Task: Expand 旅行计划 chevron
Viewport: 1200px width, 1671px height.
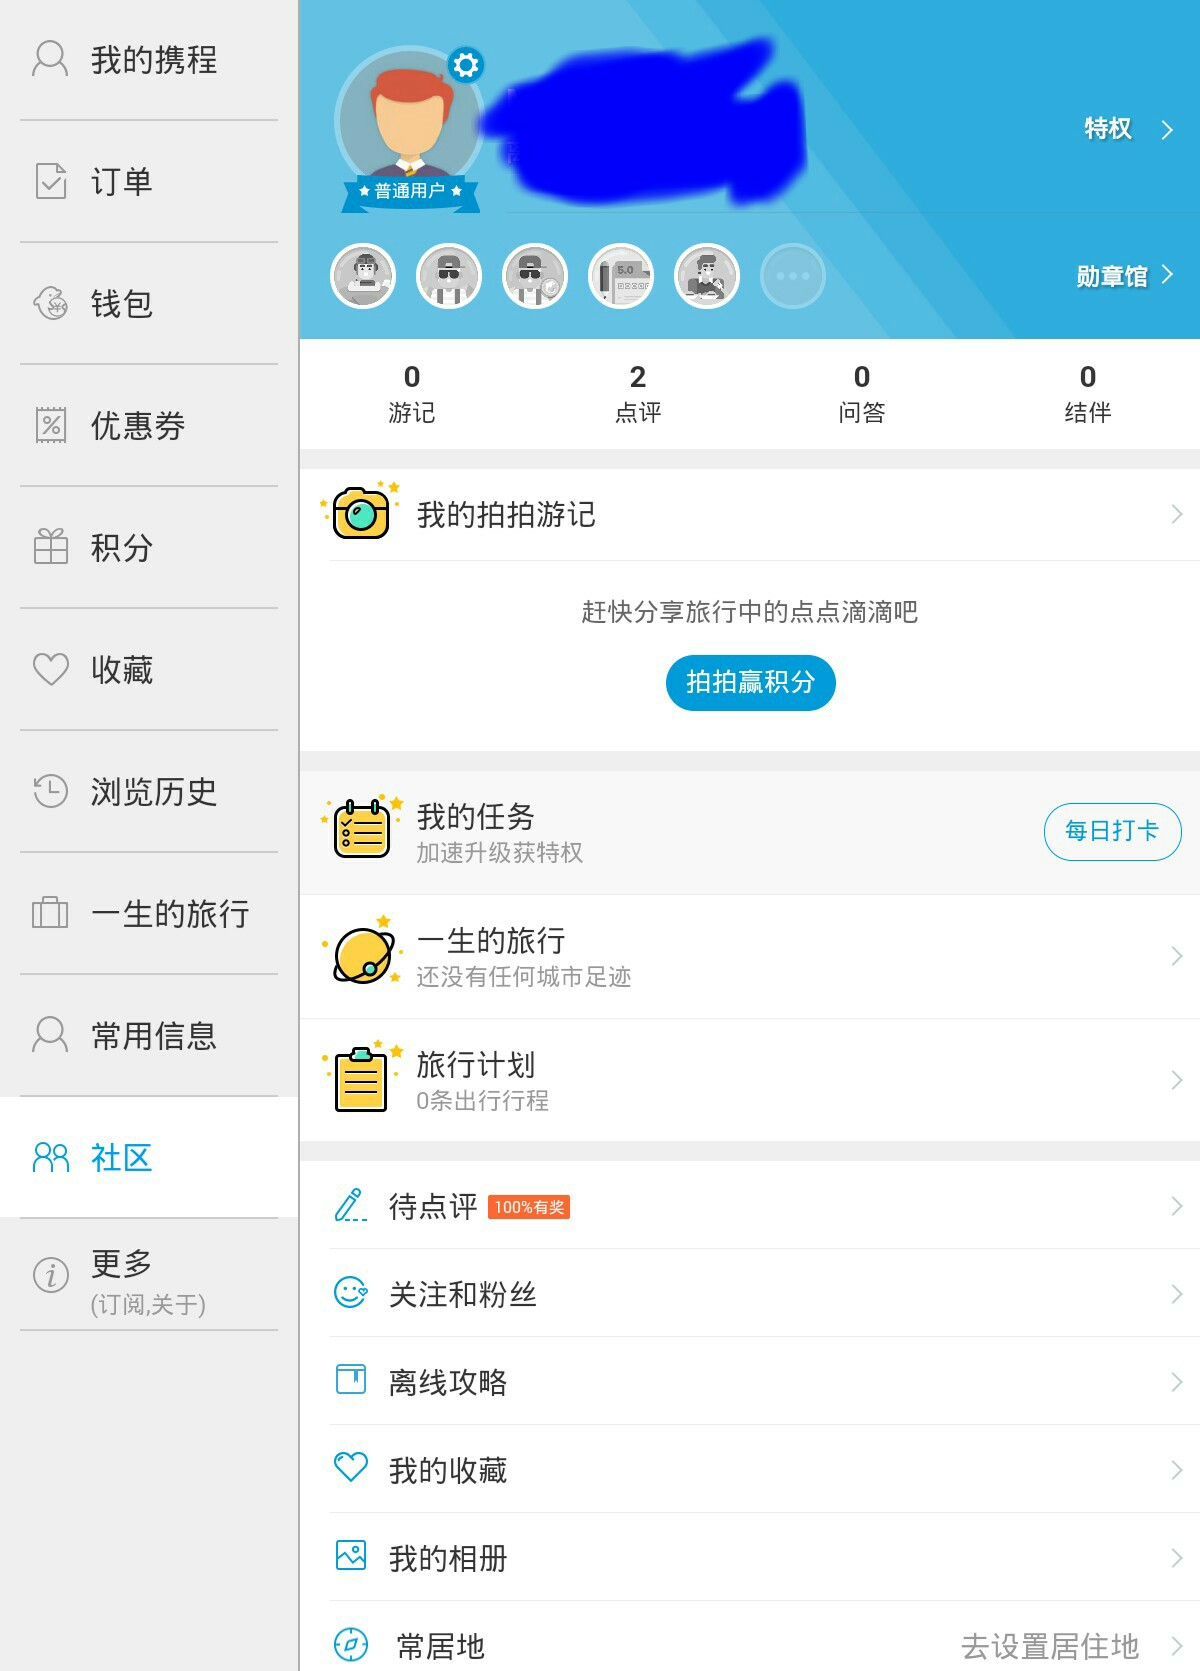Action: pyautogui.click(x=1177, y=1080)
